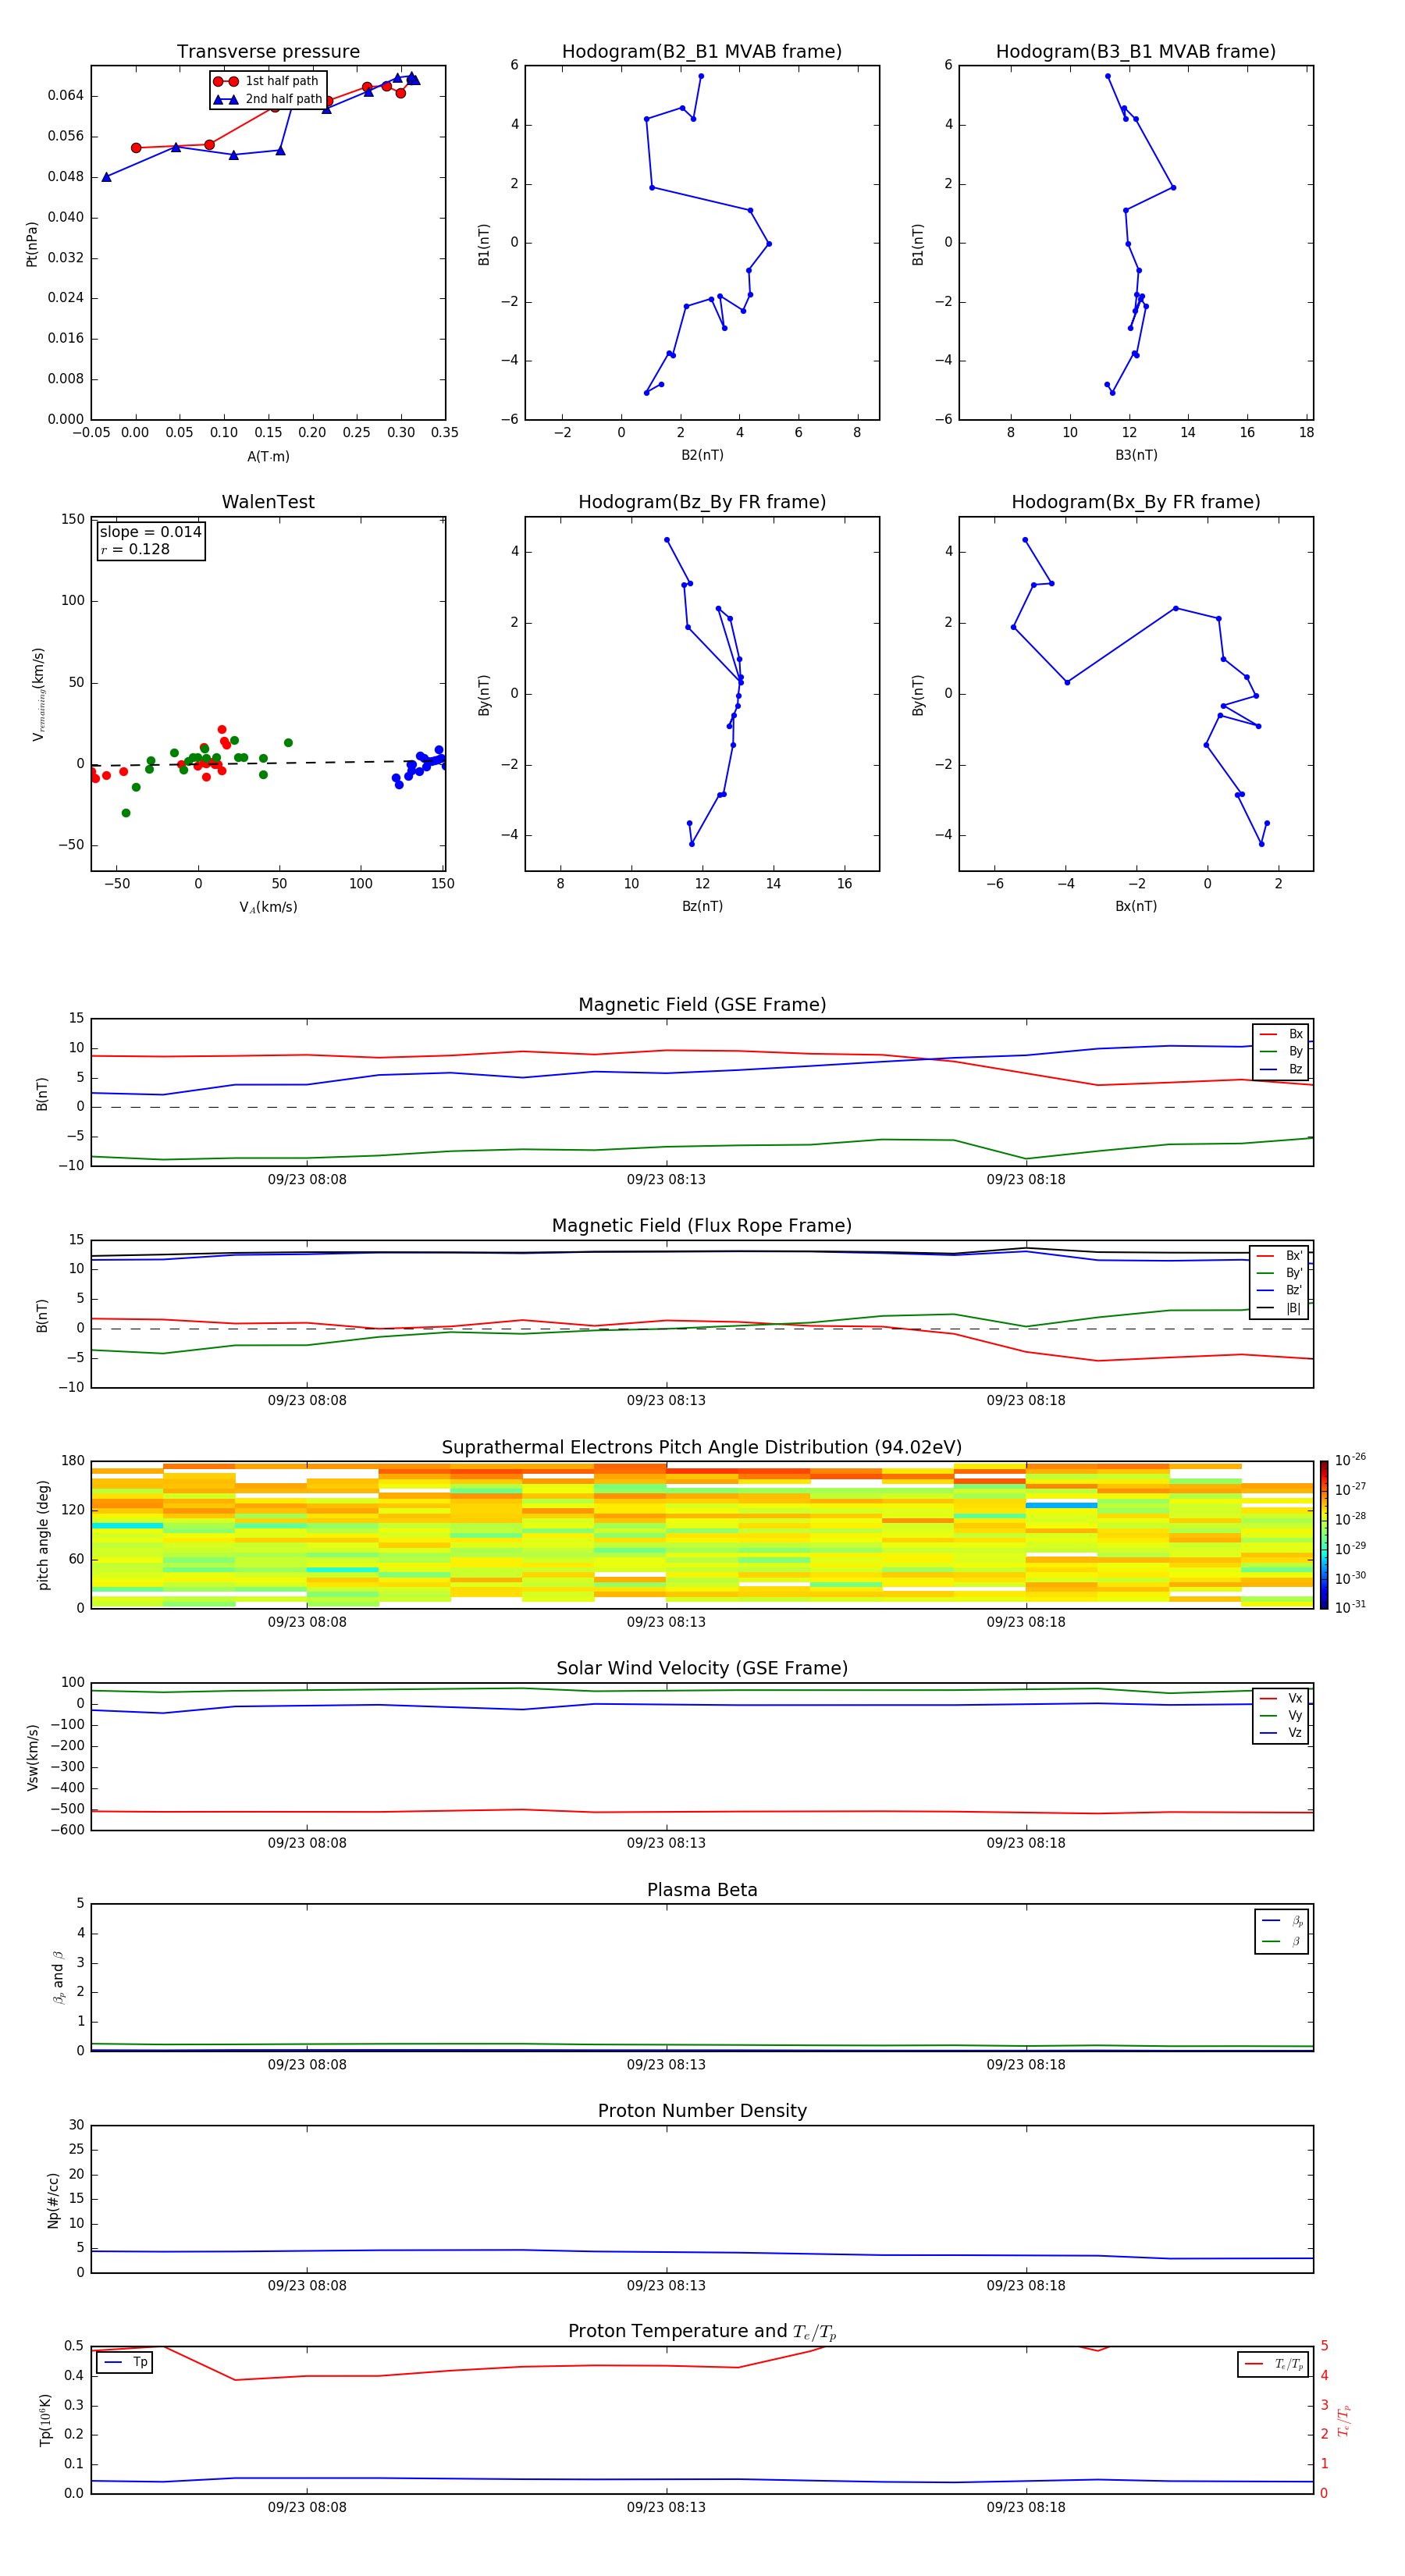
Task: Click the "09/23 08:13" tick under the GSE magnetic field plot
Action: (666, 1180)
